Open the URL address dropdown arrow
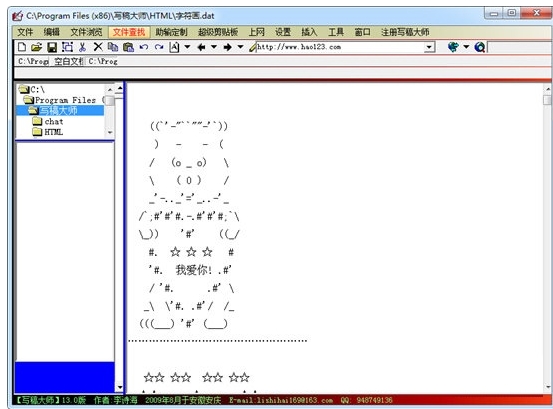This screenshot has height=409, width=553. coord(429,47)
